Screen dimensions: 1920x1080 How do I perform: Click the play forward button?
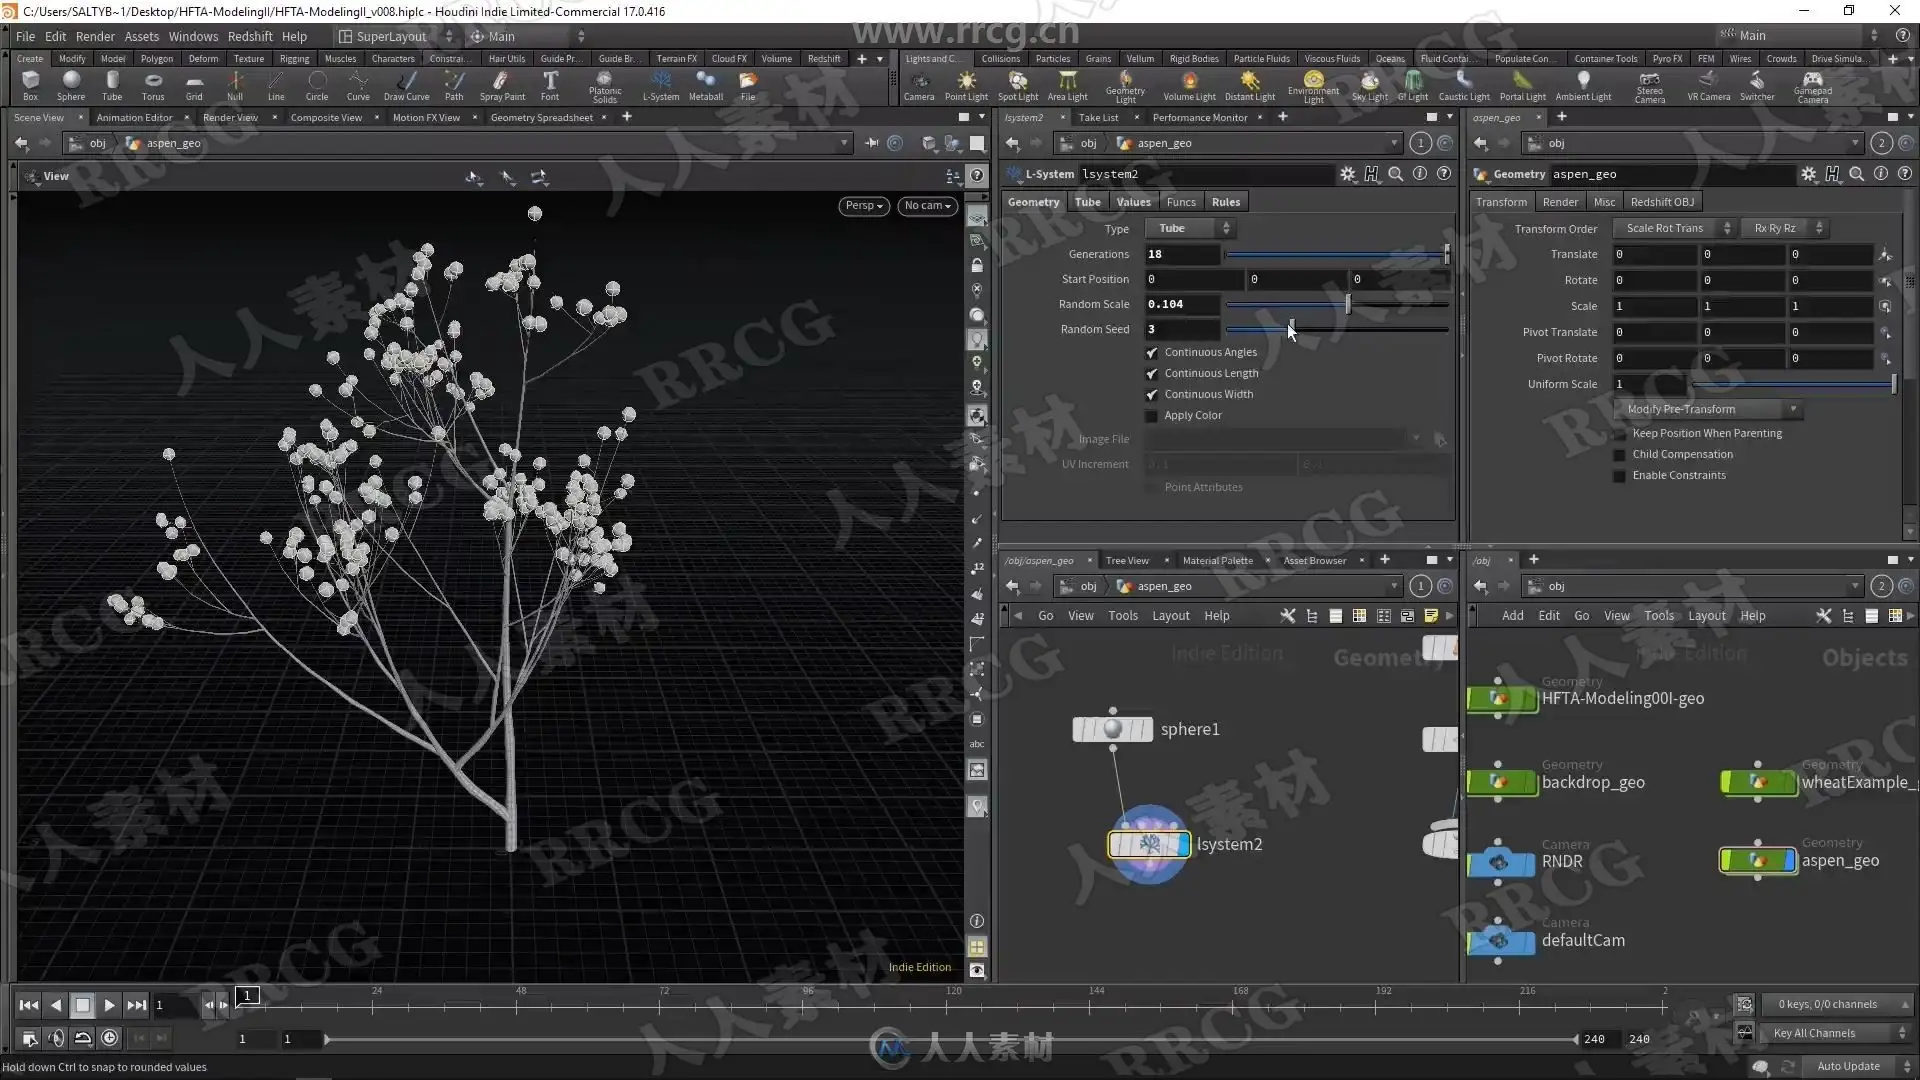tap(110, 1005)
